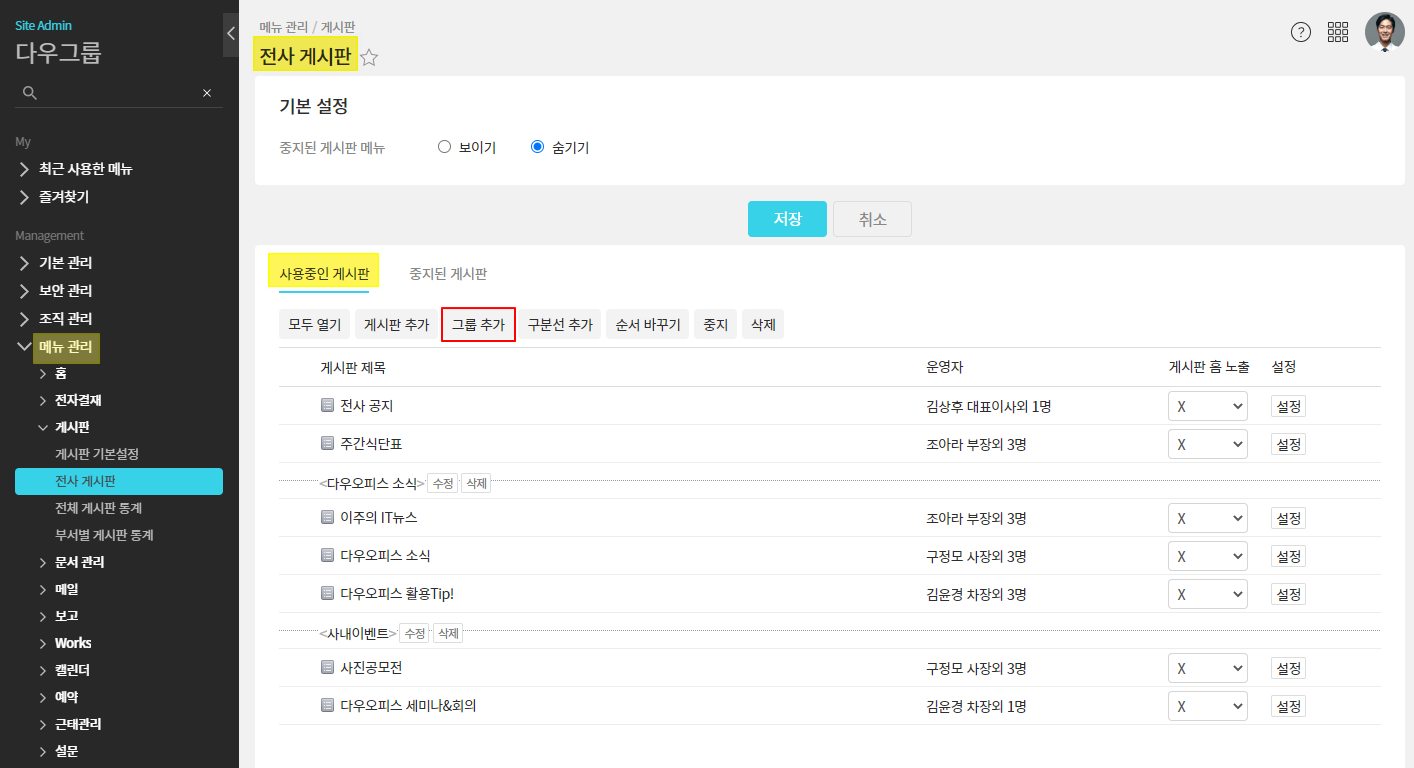The image size is (1414, 768).
Task: Click the board icon beside 전사 공지
Action: tap(327, 406)
